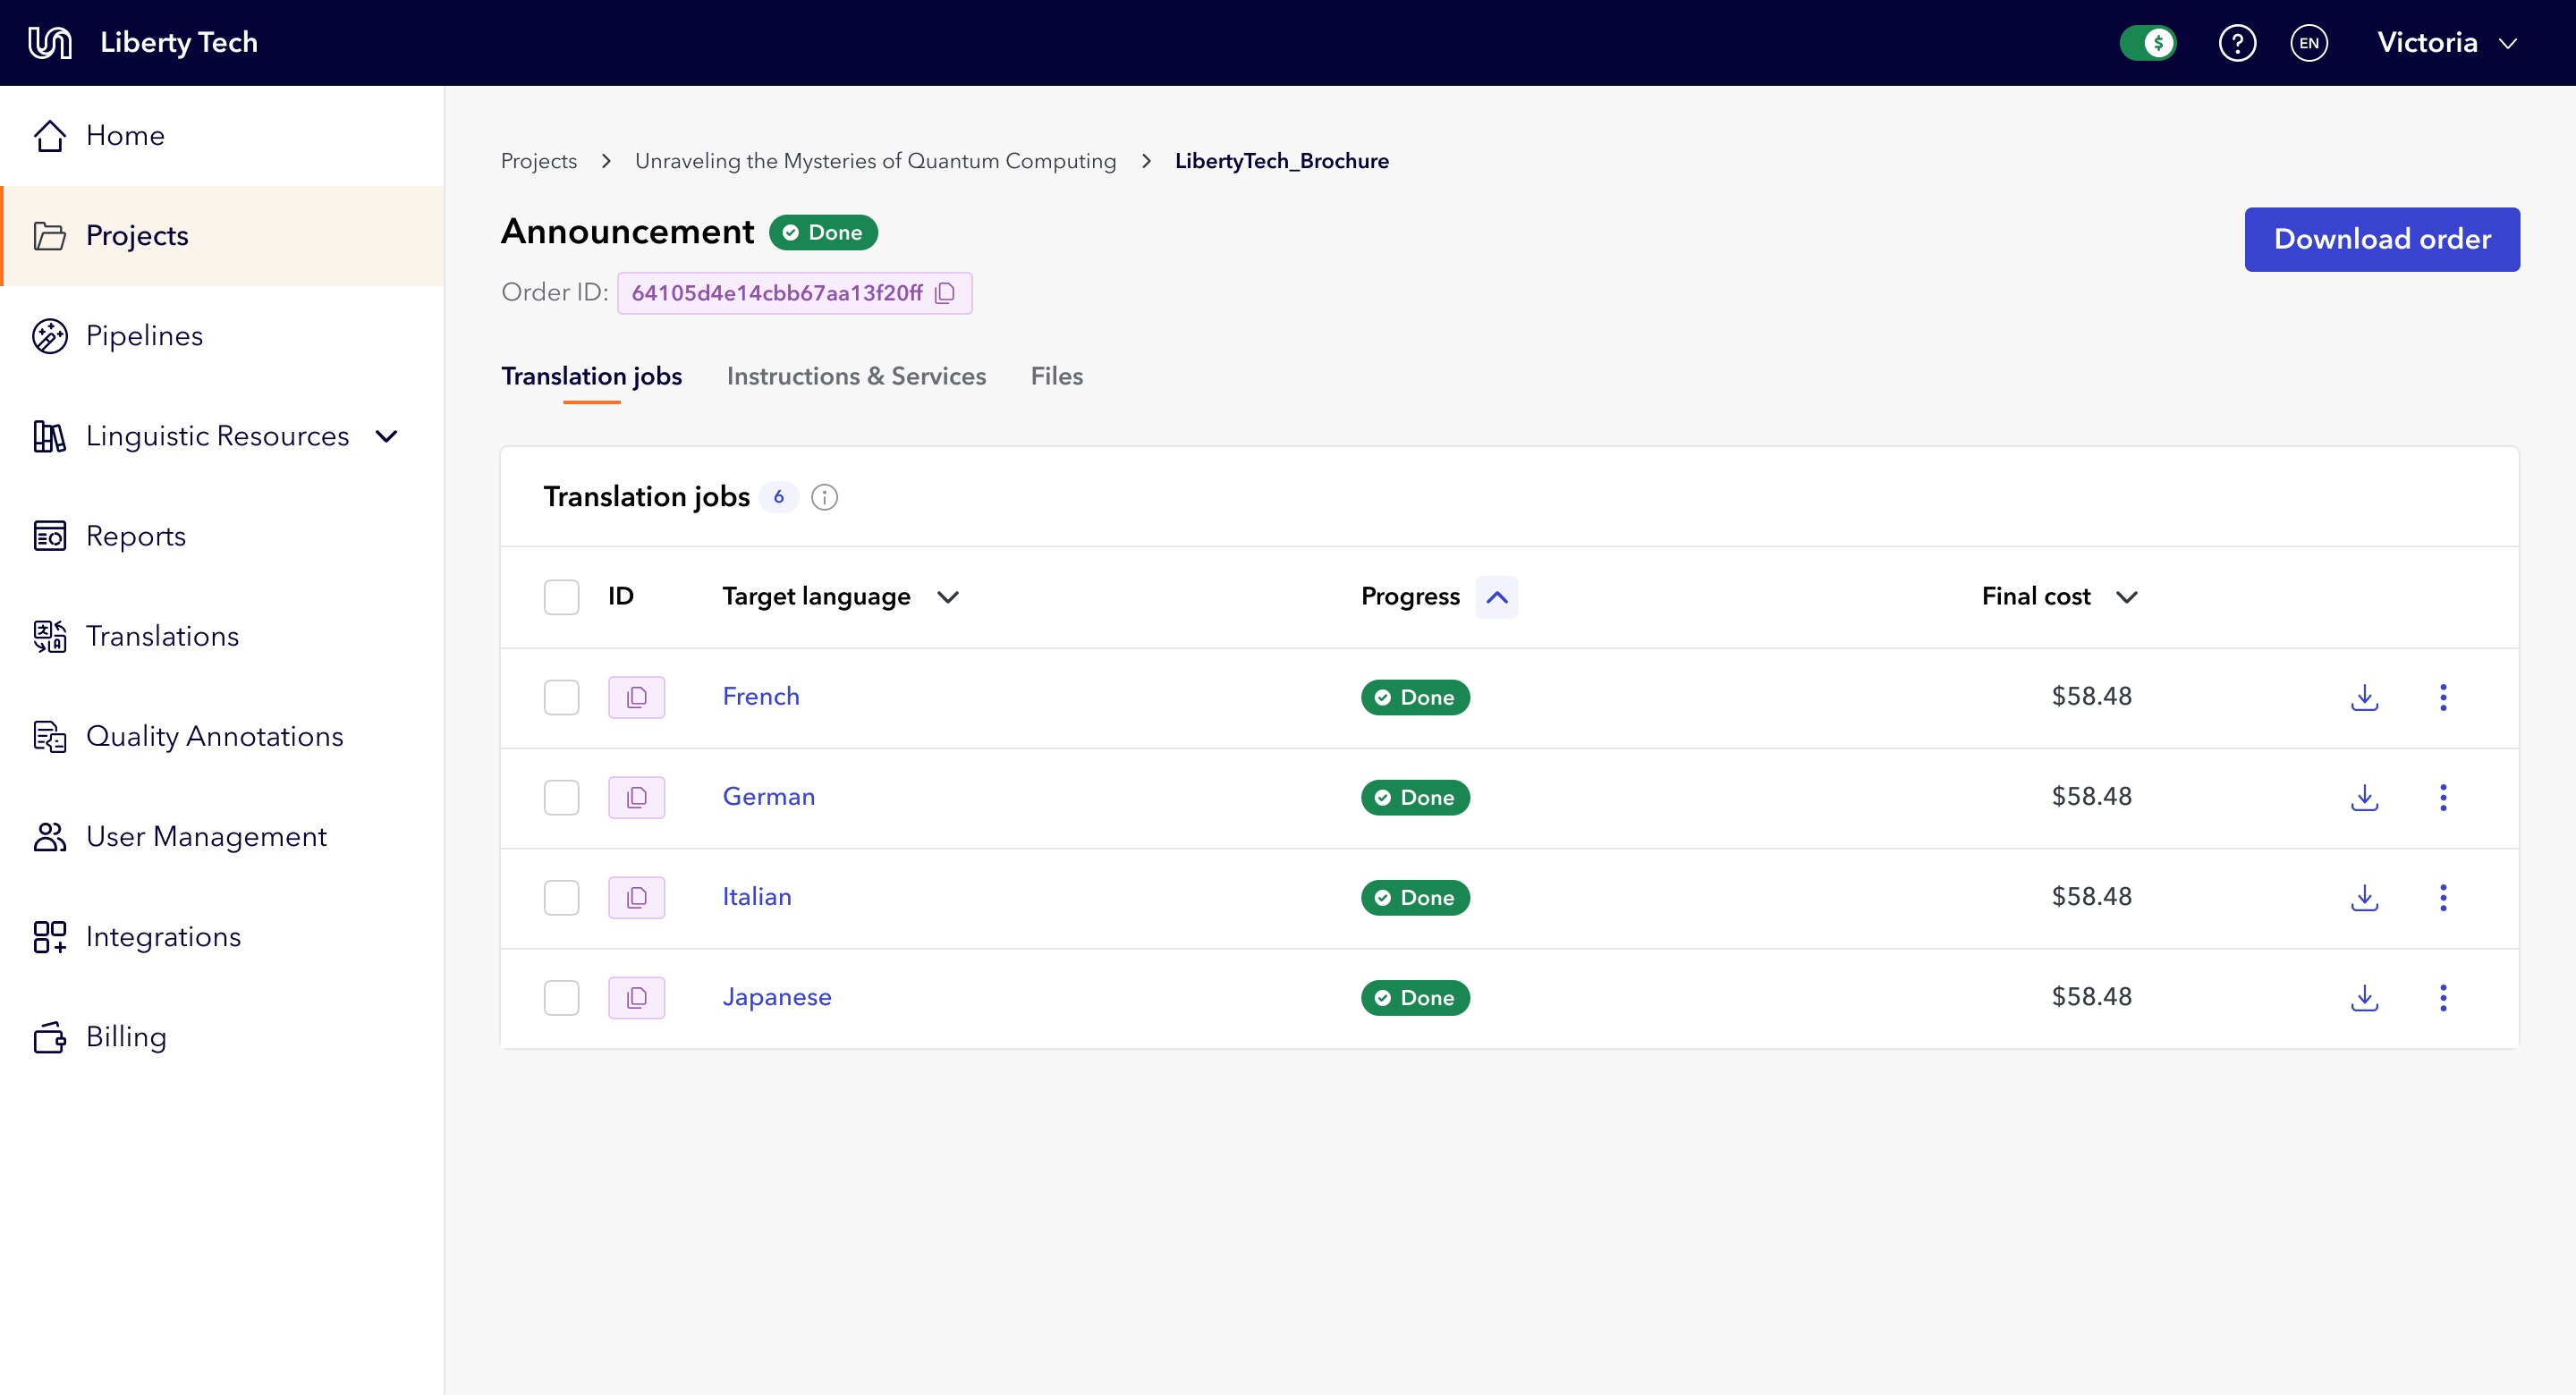Click the Integrations sidebar icon
Image resolution: width=2576 pixels, height=1395 pixels.
pos(49,937)
